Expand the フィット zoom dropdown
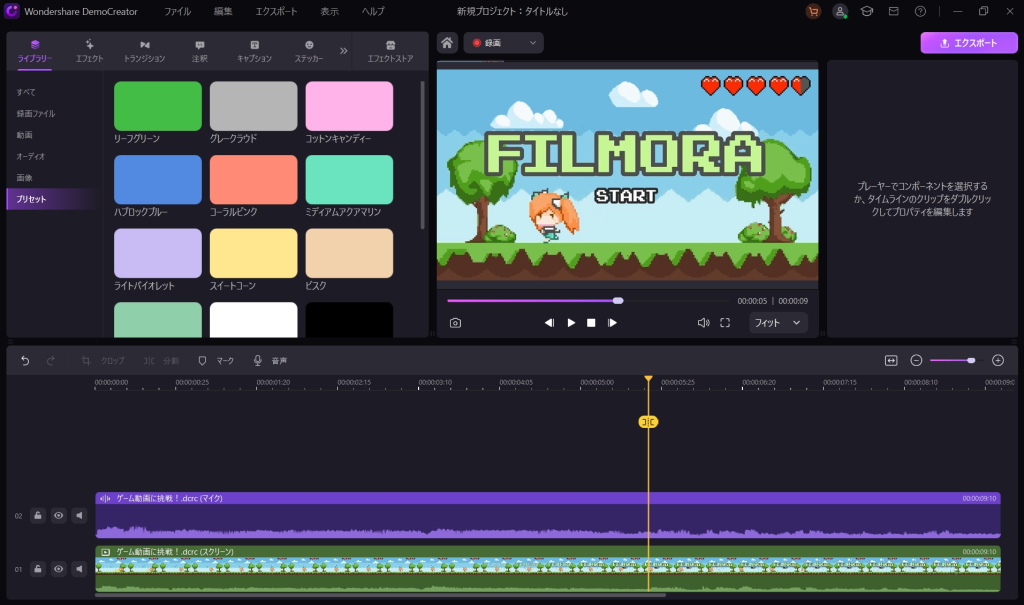The image size is (1024, 605). [x=778, y=323]
